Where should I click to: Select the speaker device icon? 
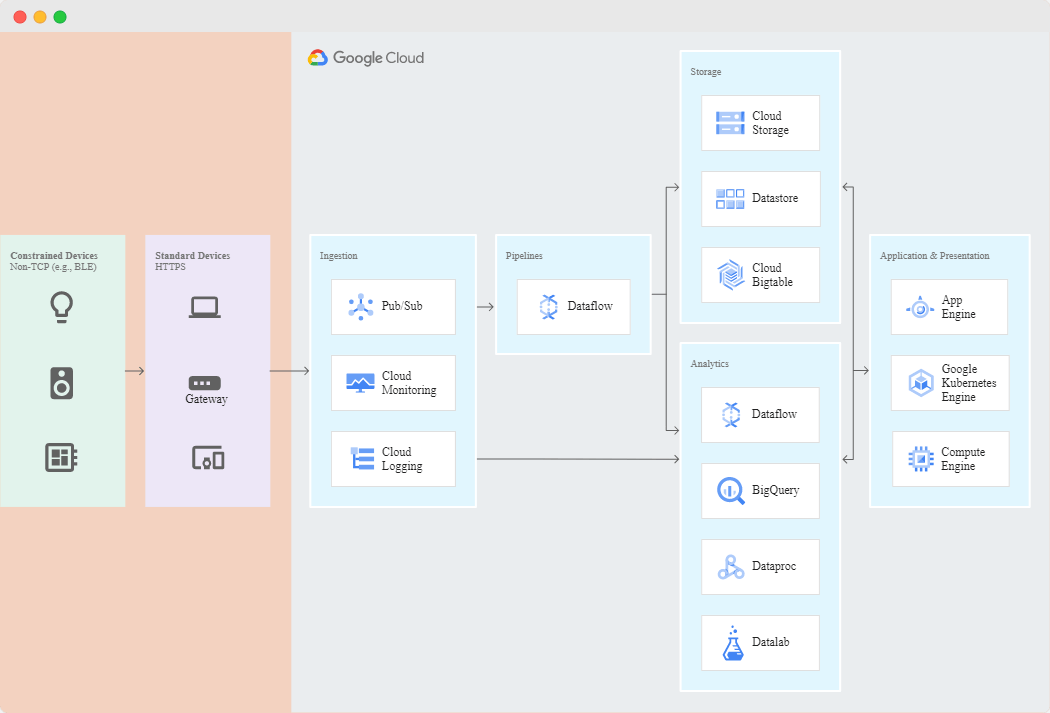click(62, 383)
